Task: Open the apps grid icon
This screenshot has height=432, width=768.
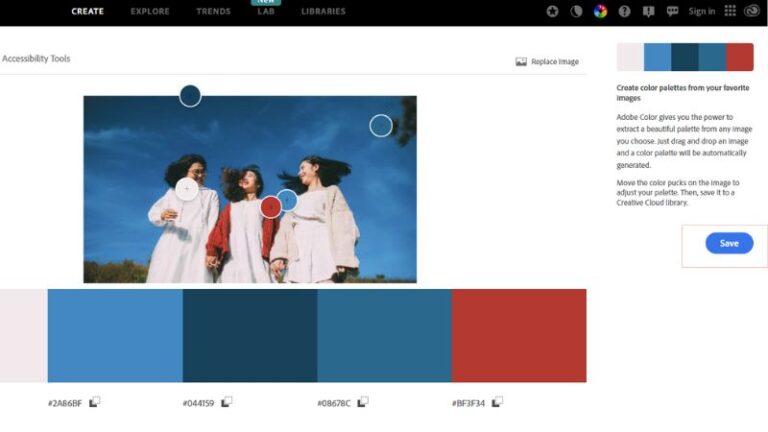Action: point(730,11)
